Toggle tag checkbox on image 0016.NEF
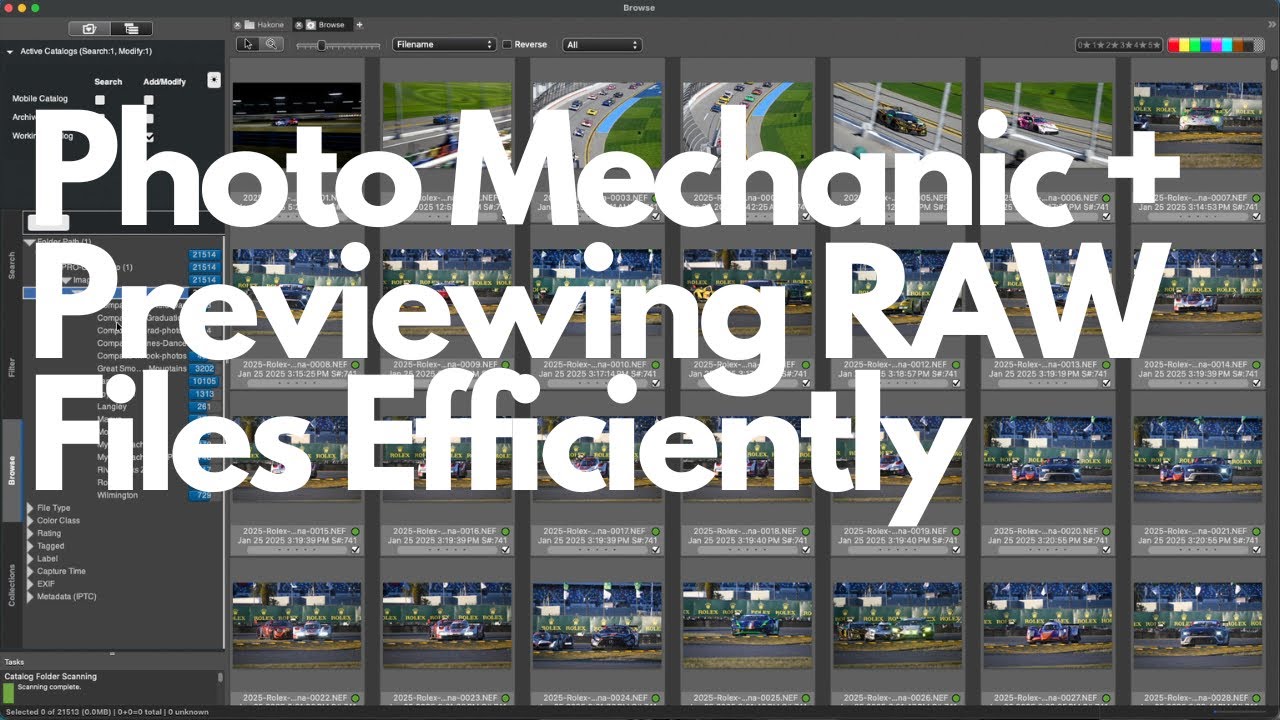 point(506,549)
